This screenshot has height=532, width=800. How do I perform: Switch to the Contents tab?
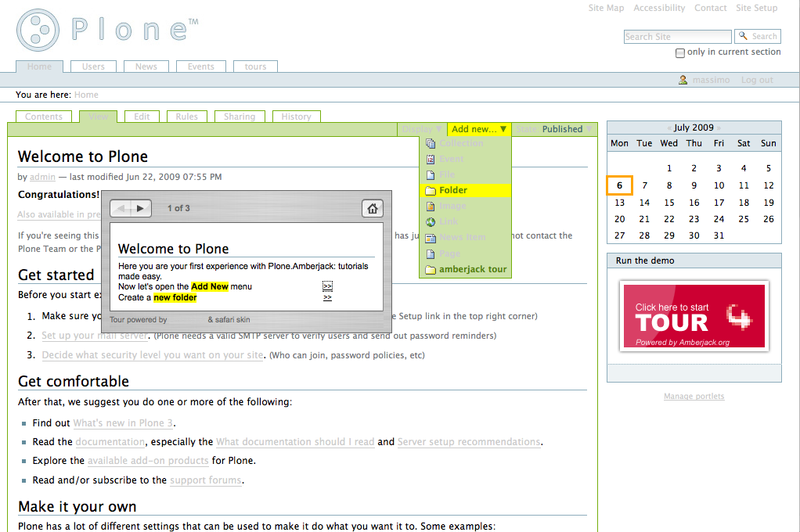tap(44, 117)
